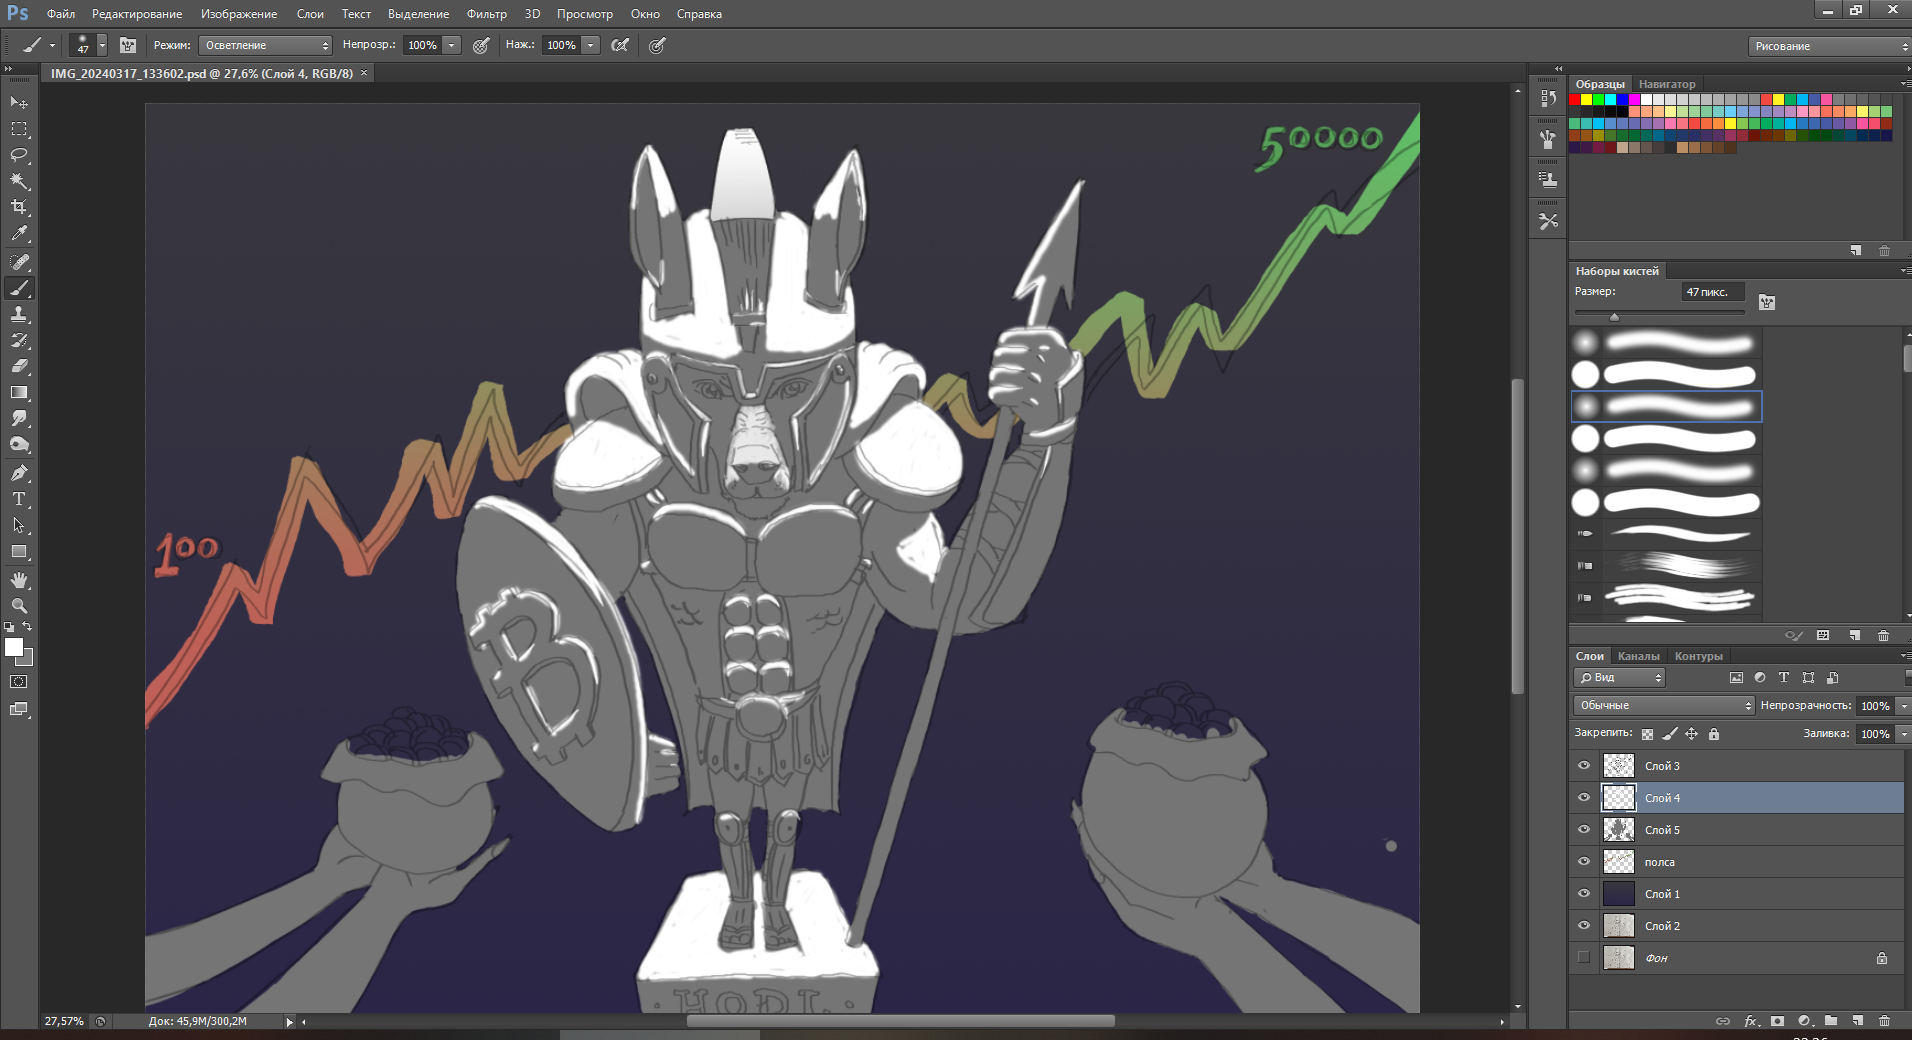Open the Фильтр menu
Viewport: 1912px width, 1040px height.
[x=487, y=14]
